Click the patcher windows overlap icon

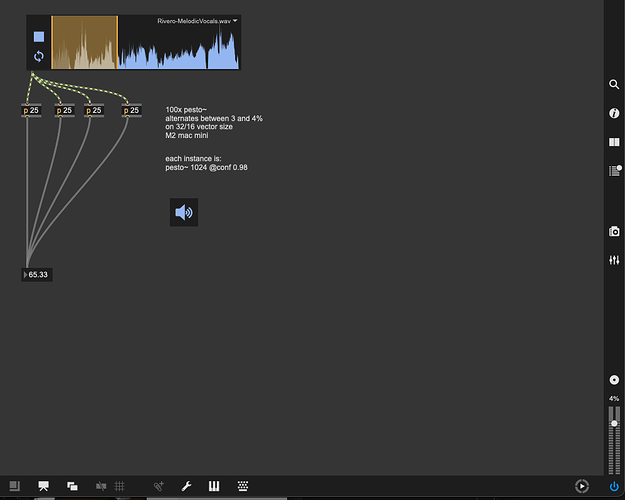tap(72, 486)
